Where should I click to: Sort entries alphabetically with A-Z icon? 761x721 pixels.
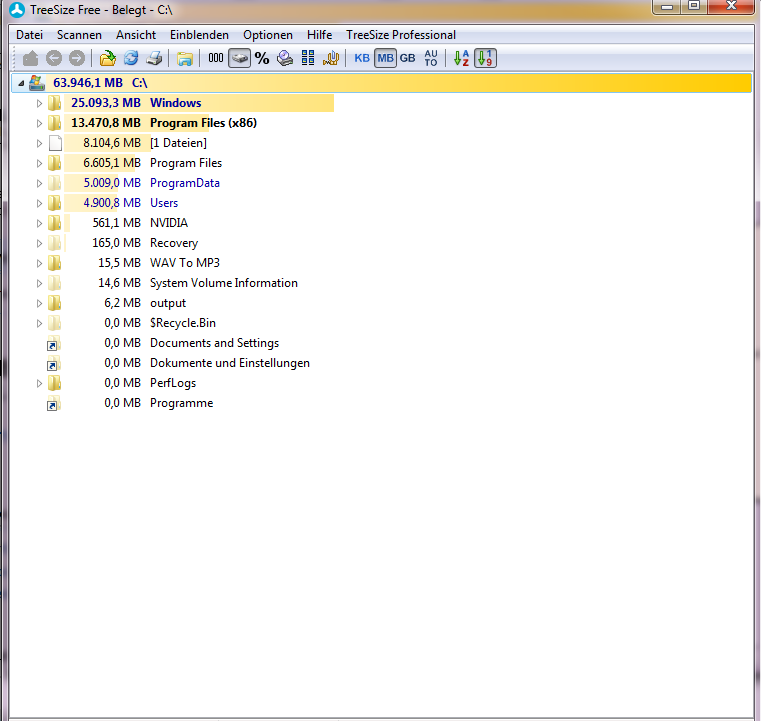click(x=461, y=58)
